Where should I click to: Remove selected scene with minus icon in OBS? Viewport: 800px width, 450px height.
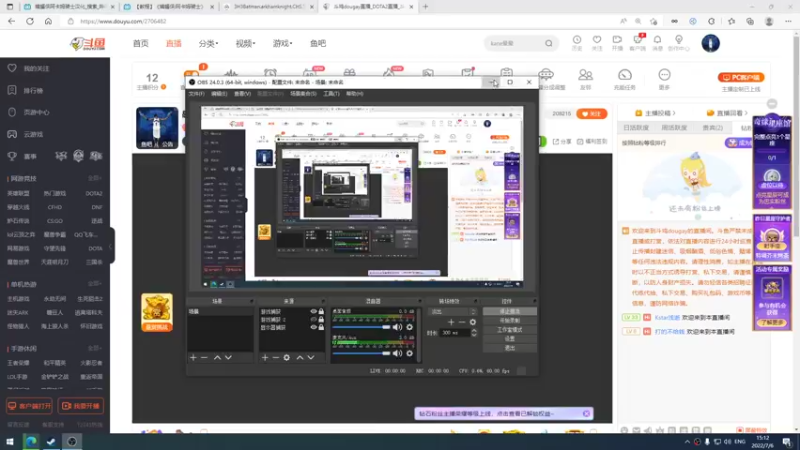click(x=204, y=358)
